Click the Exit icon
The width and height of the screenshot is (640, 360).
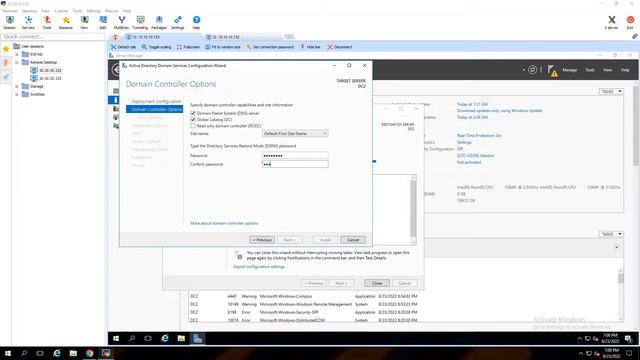click(x=630, y=22)
